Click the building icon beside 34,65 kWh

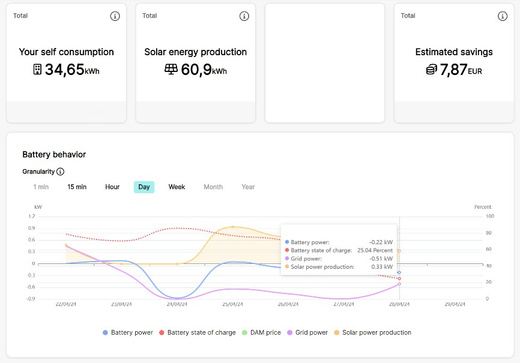pos(37,70)
